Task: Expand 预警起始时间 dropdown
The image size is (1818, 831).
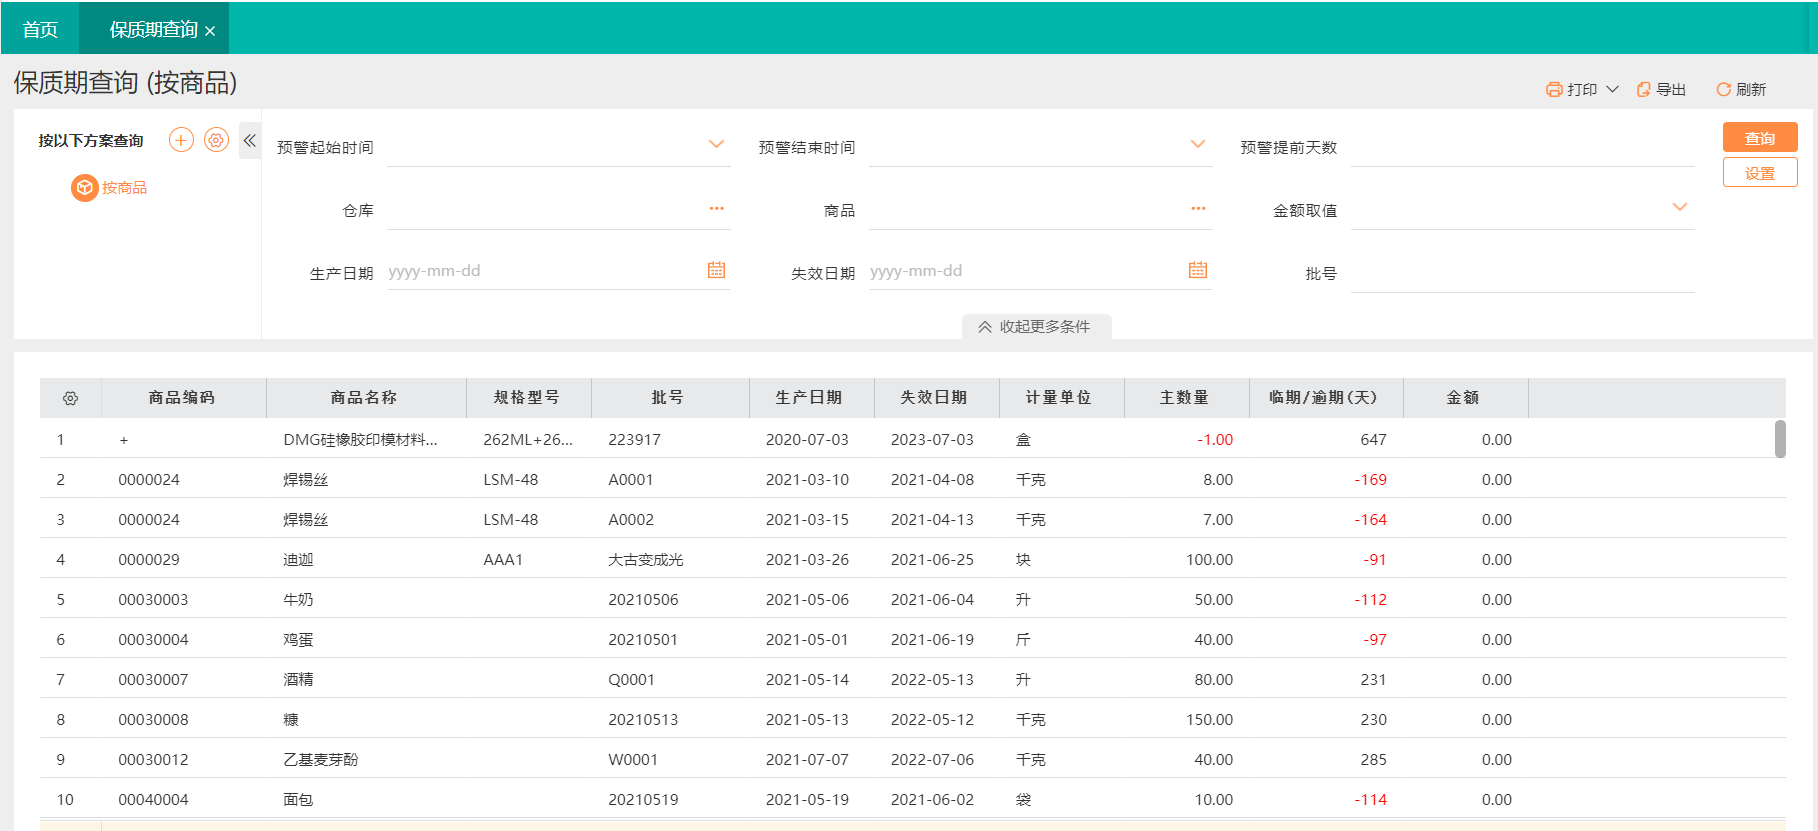Action: click(x=716, y=144)
